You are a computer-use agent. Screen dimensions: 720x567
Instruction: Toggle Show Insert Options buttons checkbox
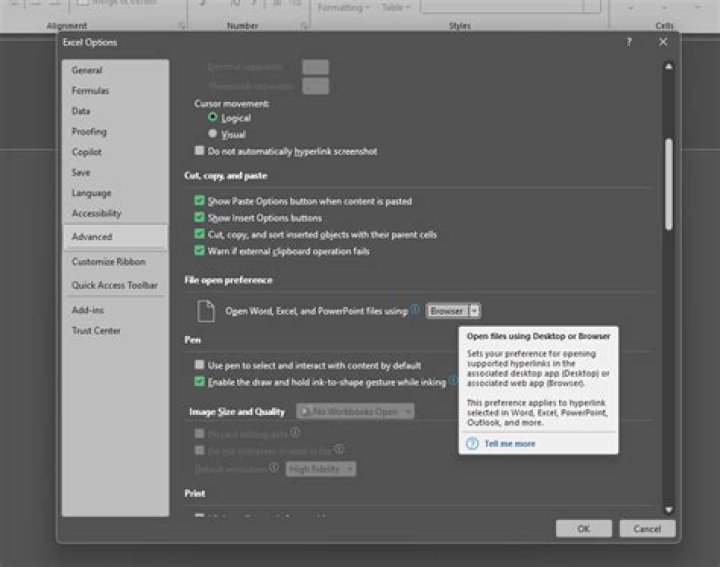pos(199,217)
